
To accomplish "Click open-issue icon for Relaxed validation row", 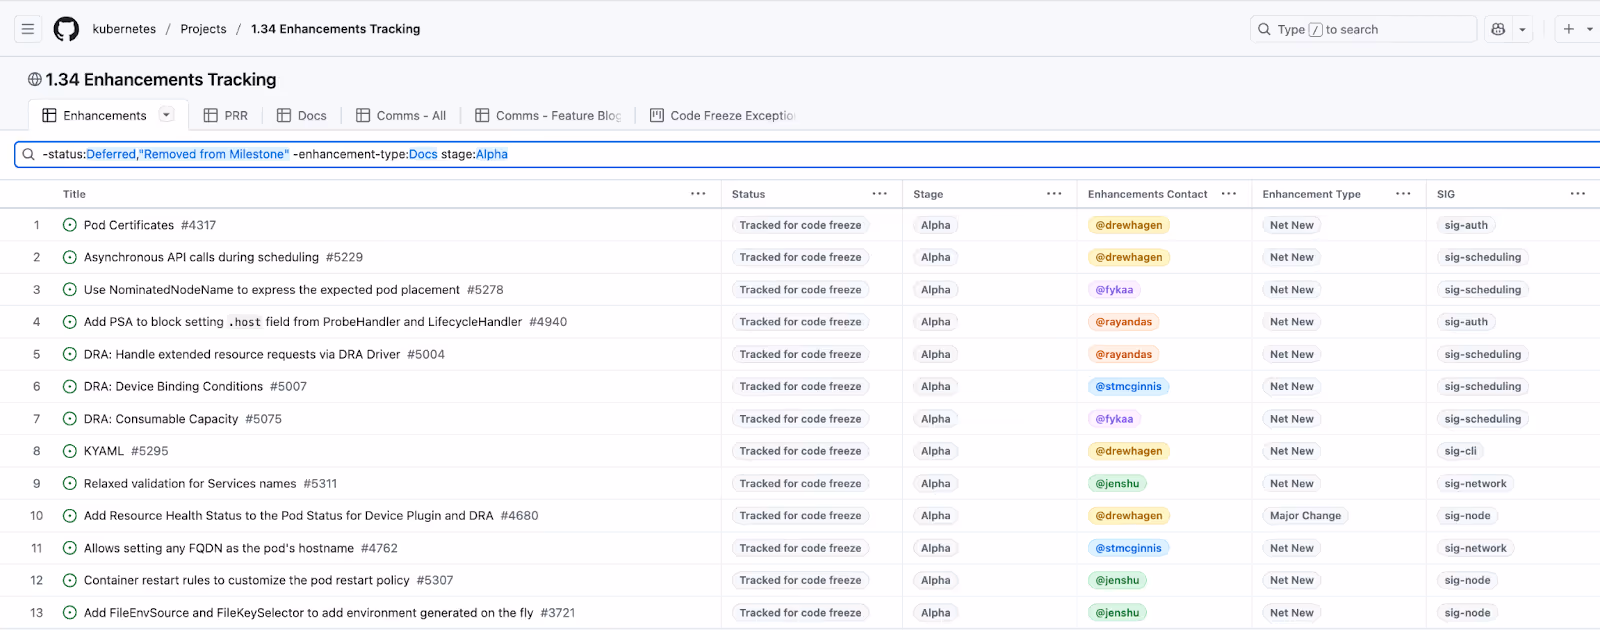I will pos(70,483).
